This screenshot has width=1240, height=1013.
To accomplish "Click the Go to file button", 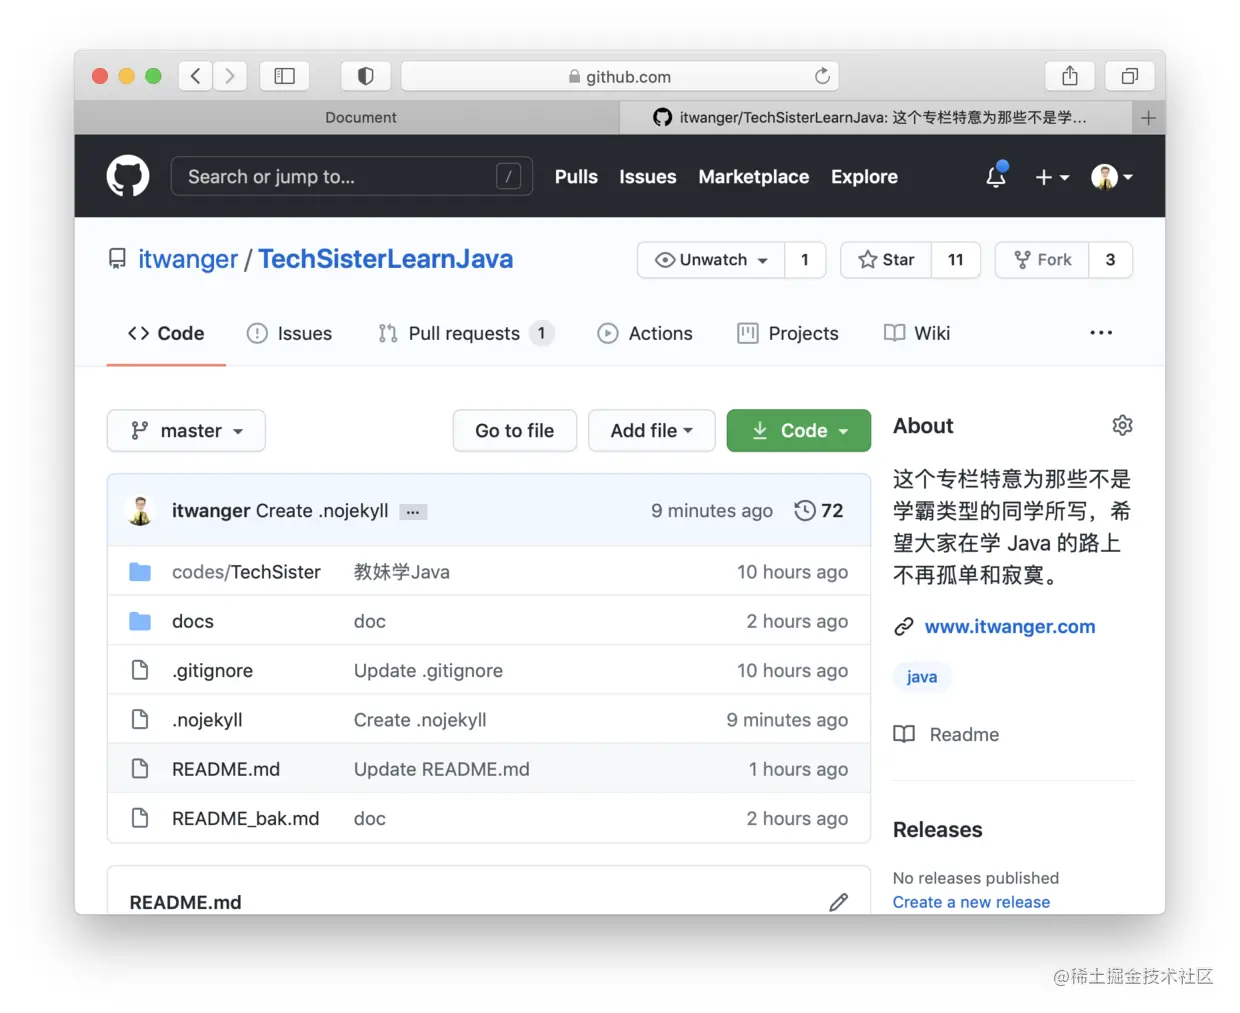I will pos(514,431).
